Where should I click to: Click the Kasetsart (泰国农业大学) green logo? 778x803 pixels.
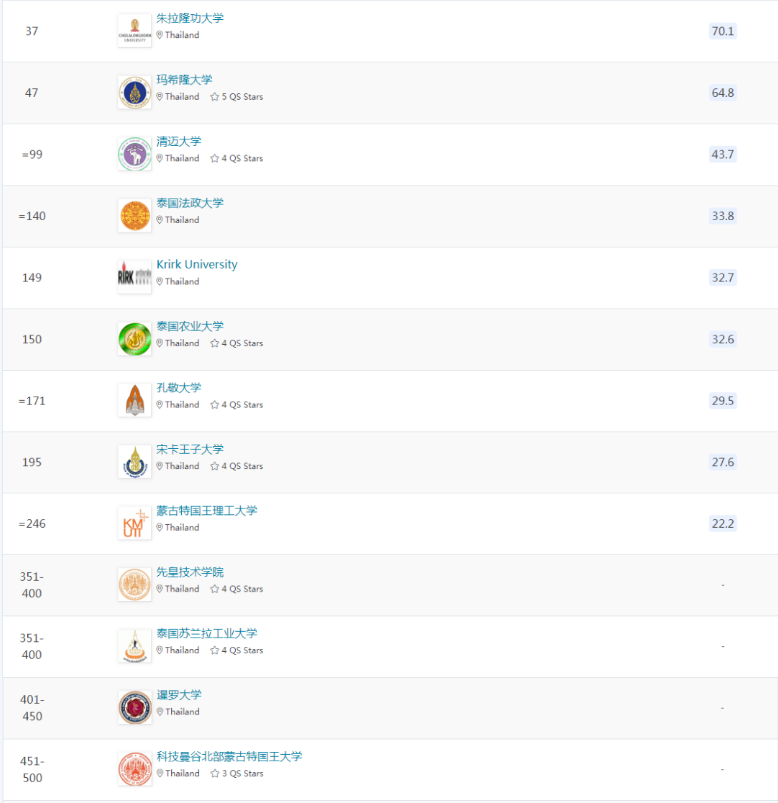pos(134,339)
